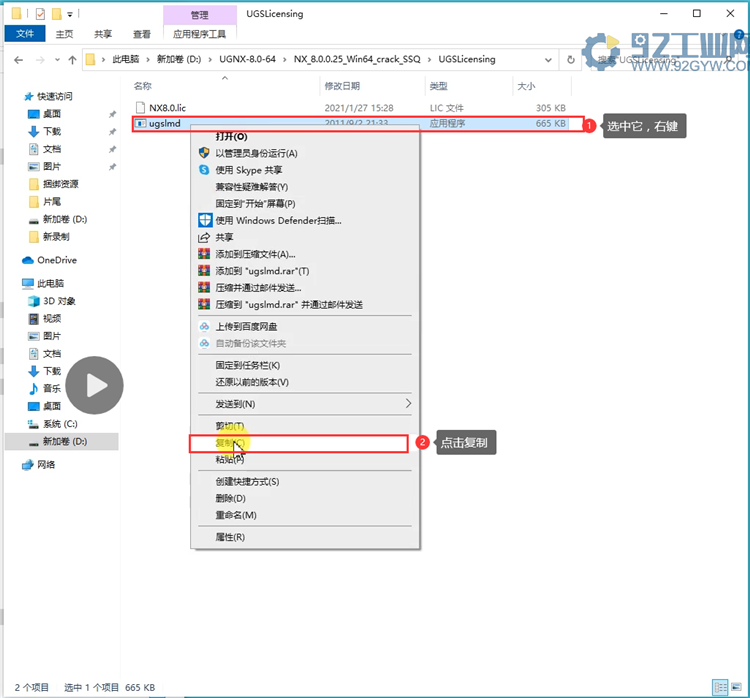Choose 固定到任务栏(K)
The image size is (750, 698).
point(305,365)
